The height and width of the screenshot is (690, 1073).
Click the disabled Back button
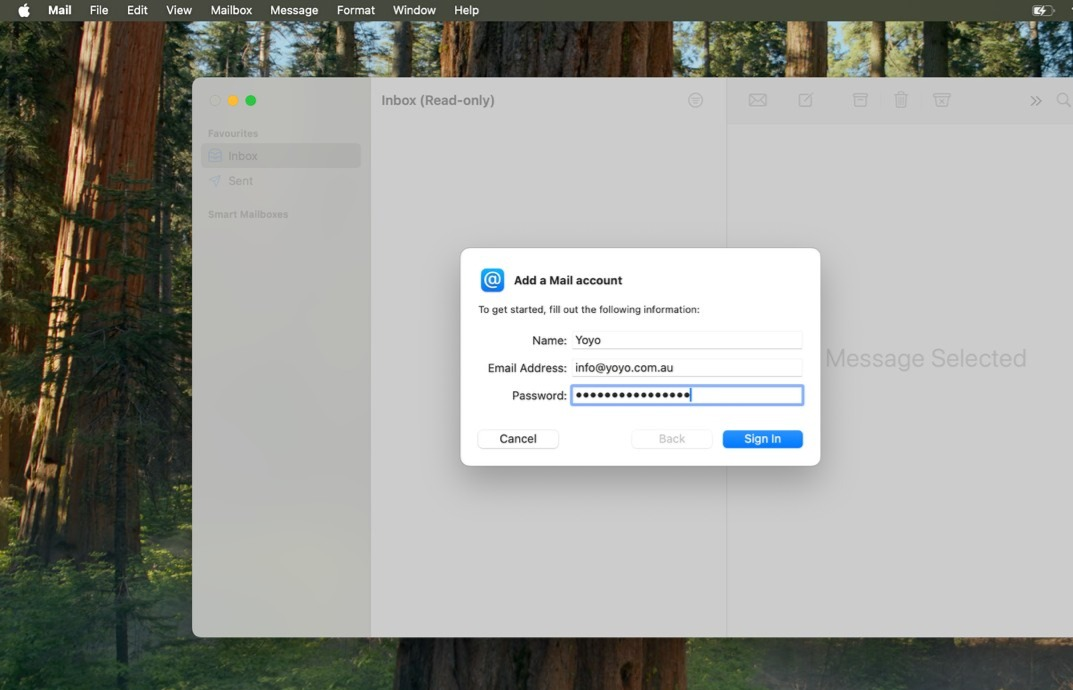tap(671, 439)
